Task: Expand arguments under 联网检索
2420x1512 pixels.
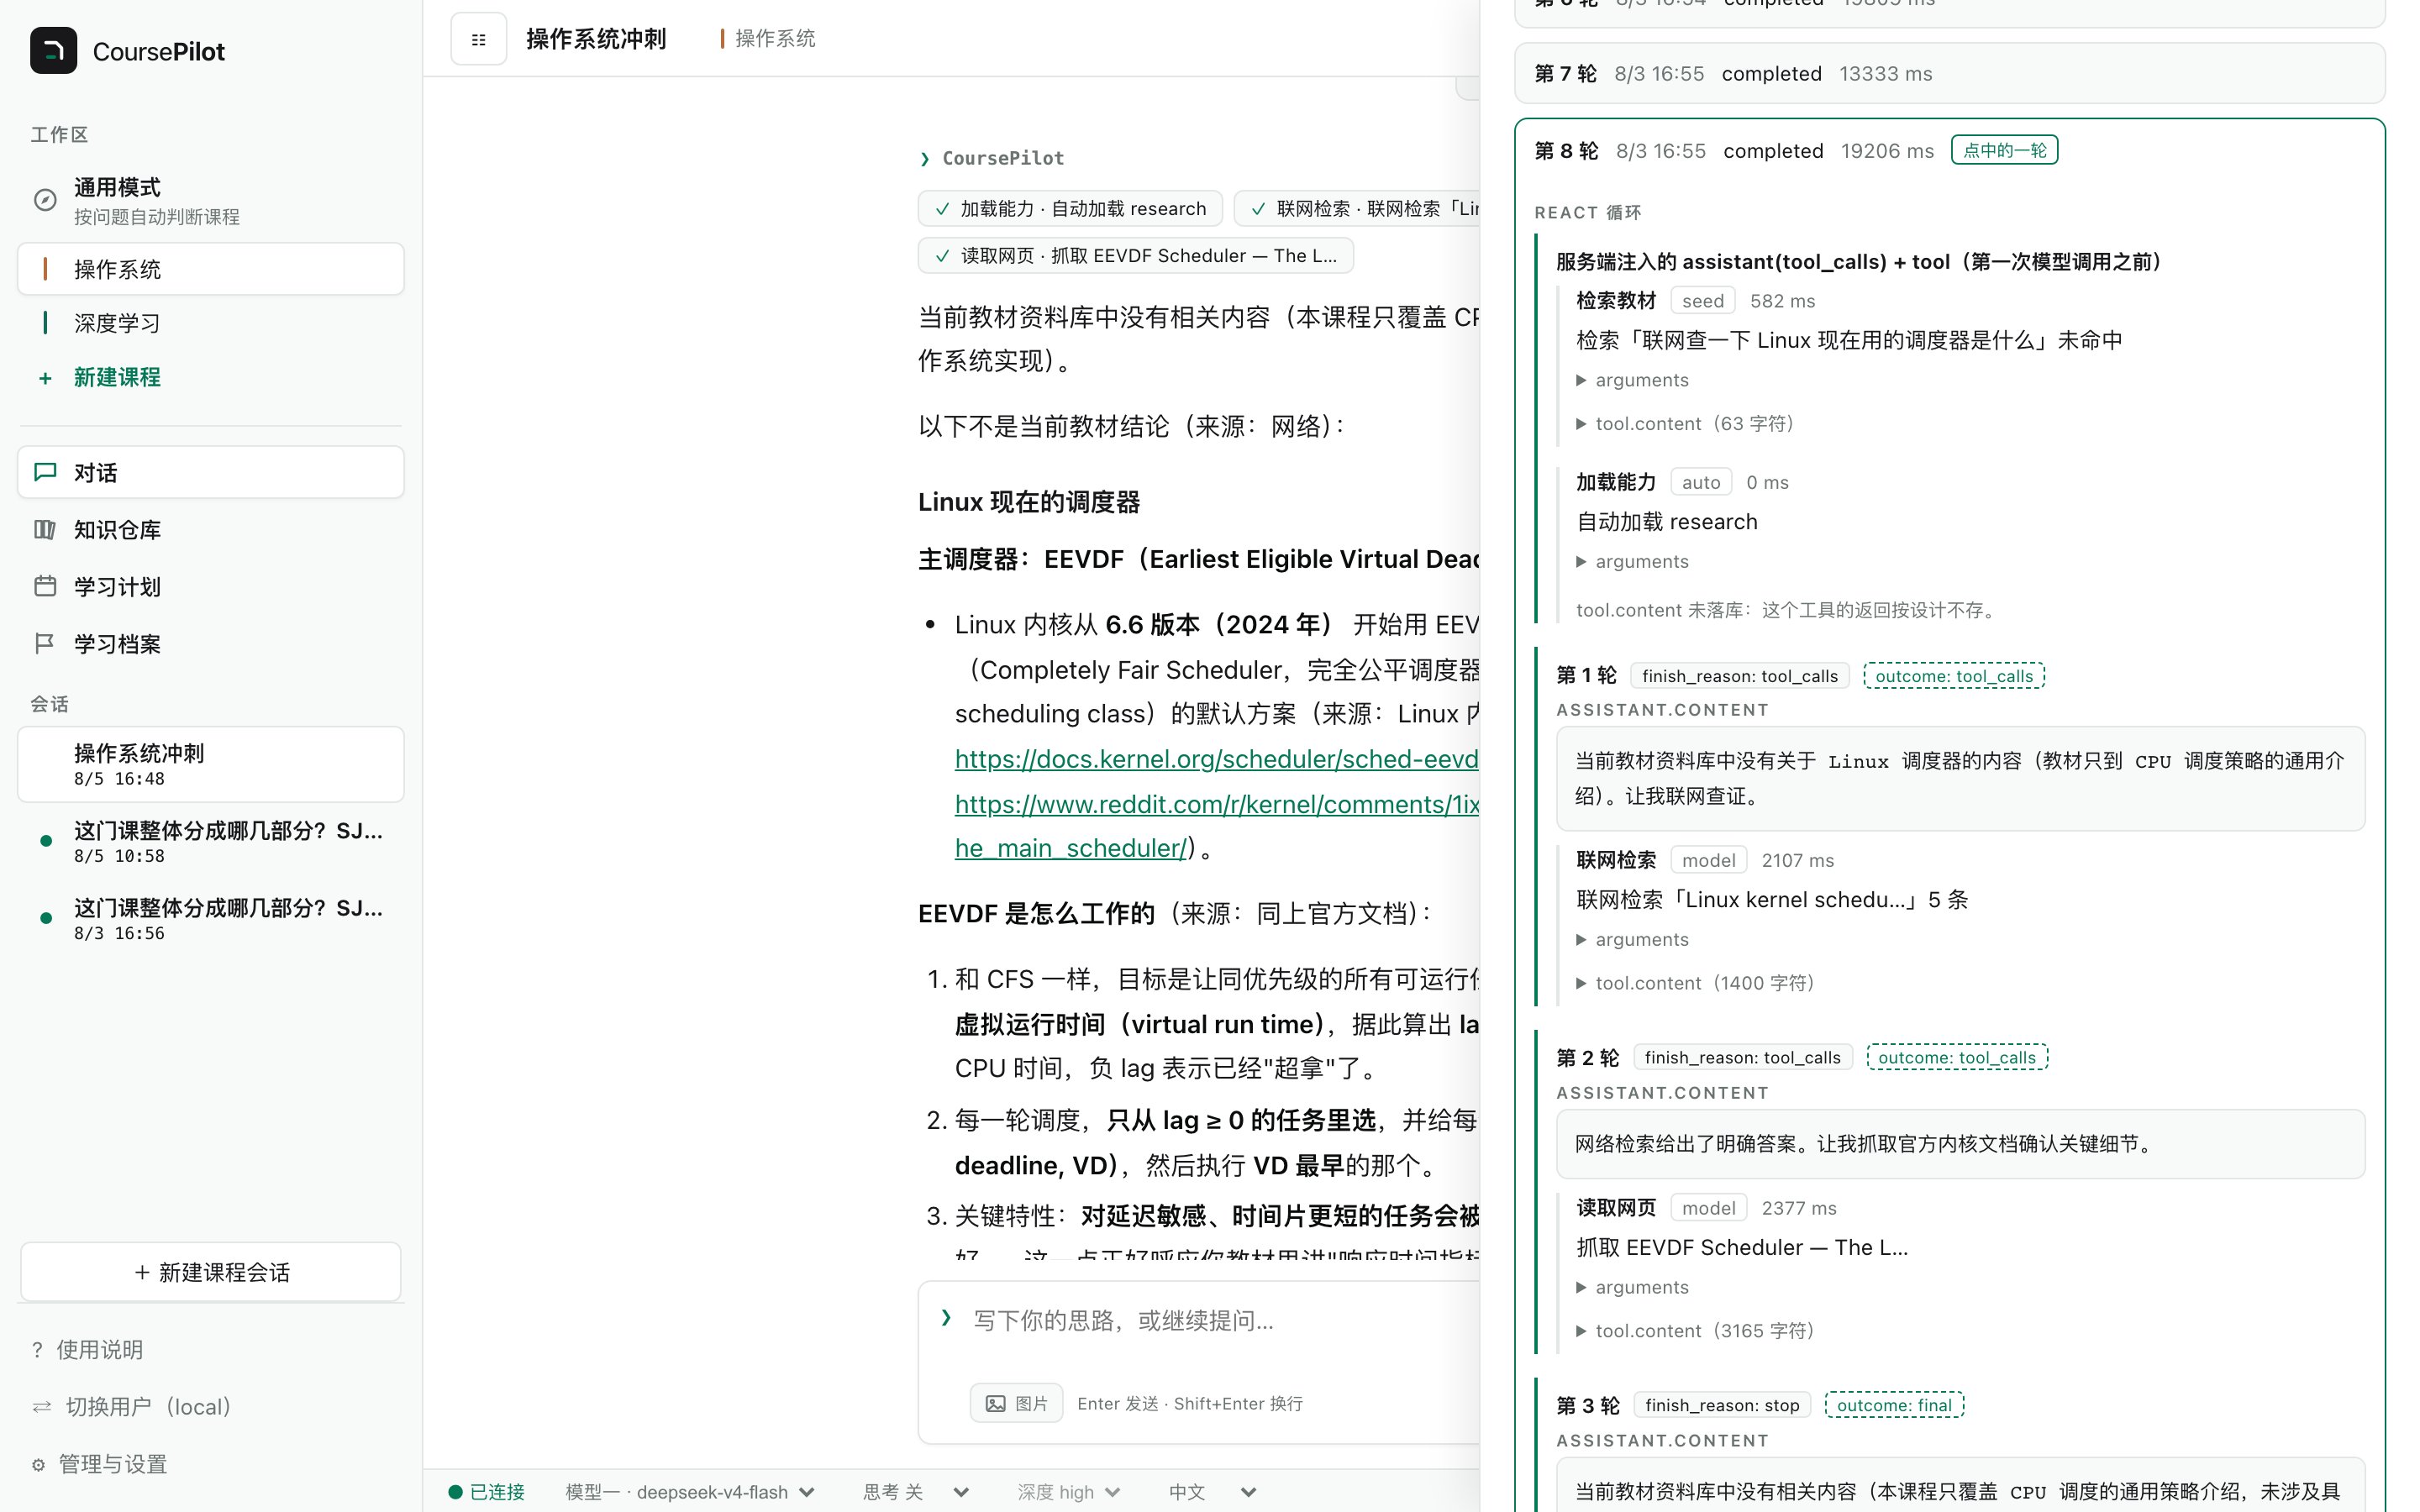Action: pyautogui.click(x=1632, y=940)
